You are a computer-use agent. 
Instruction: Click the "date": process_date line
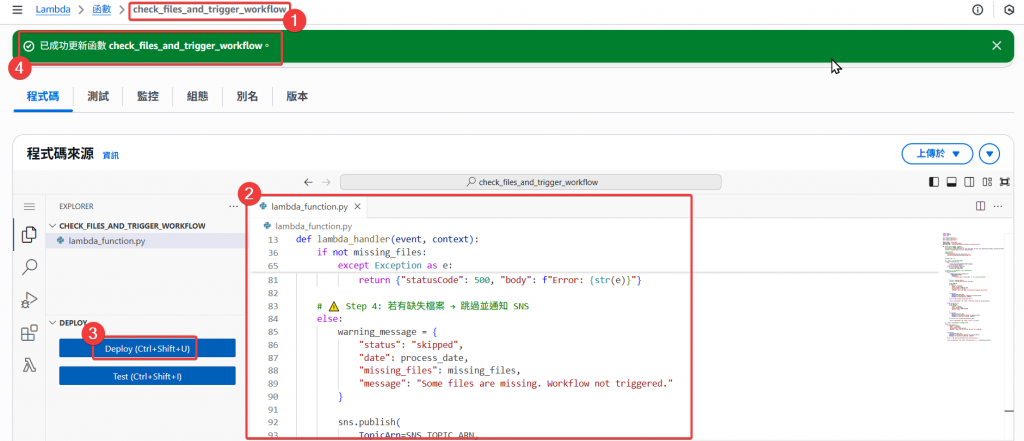[415, 357]
